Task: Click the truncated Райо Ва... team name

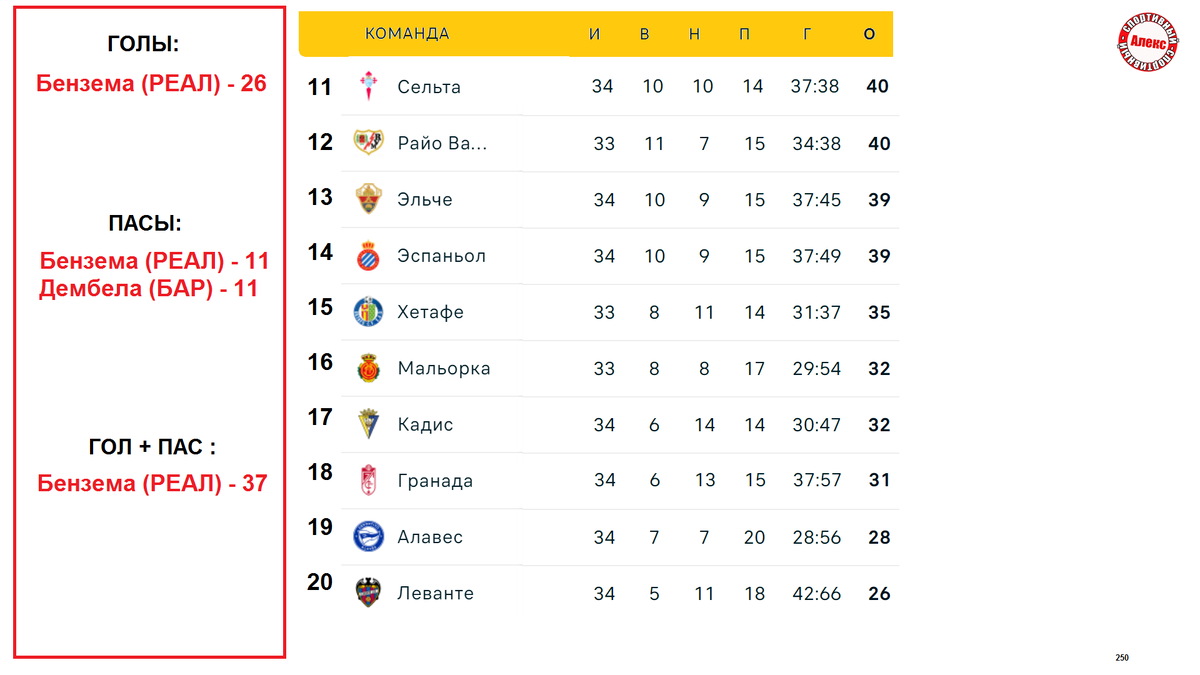Action: [x=442, y=143]
